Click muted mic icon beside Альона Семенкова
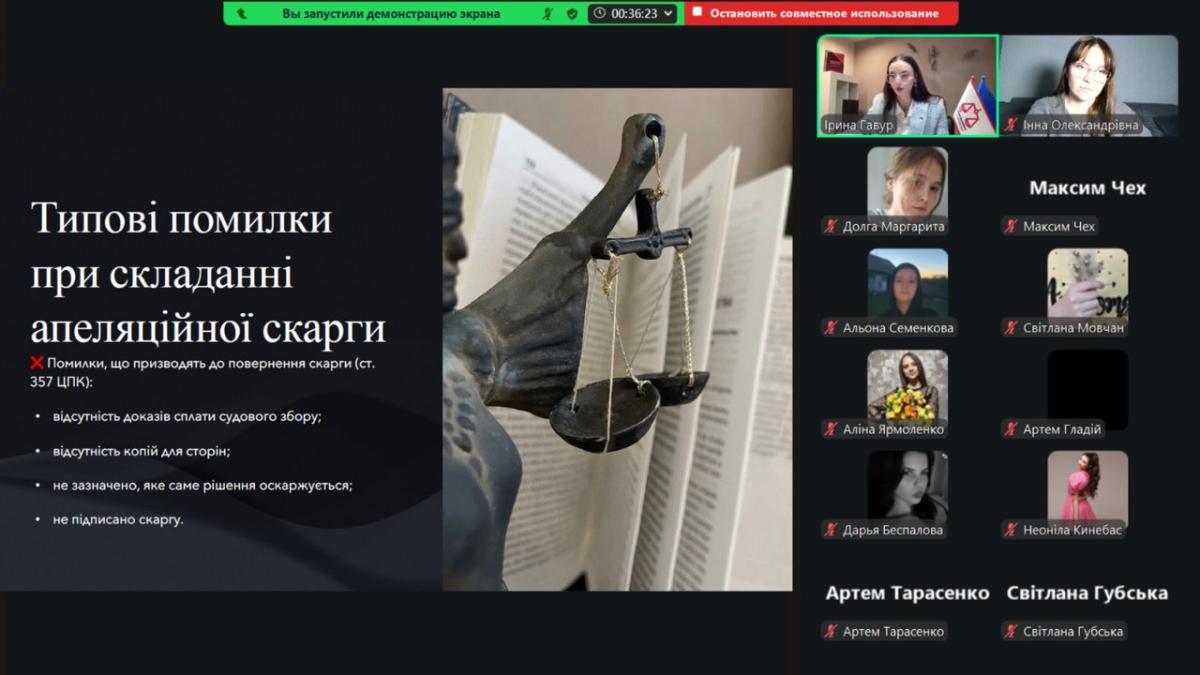1200x675 pixels. 831,327
